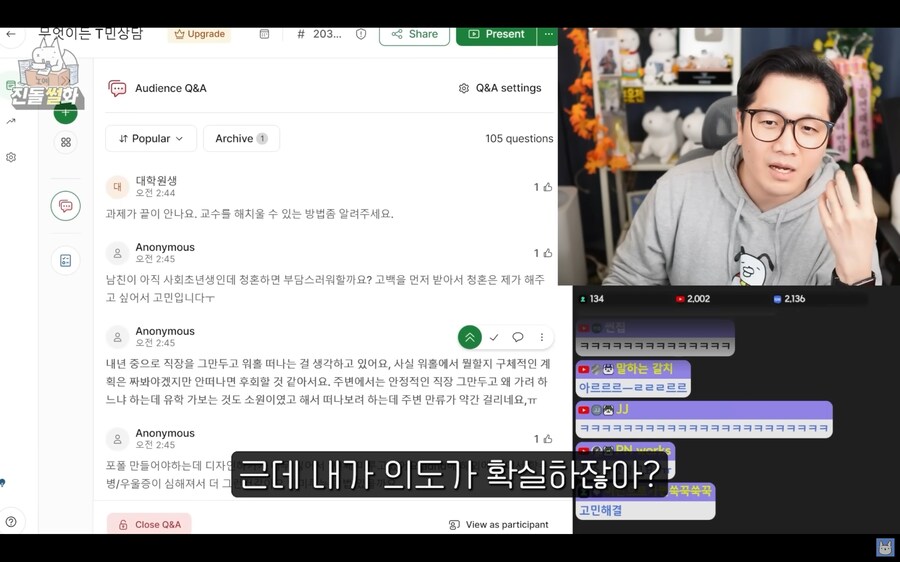This screenshot has width=900, height=562.
Task: Click the Share button
Action: 414,34
